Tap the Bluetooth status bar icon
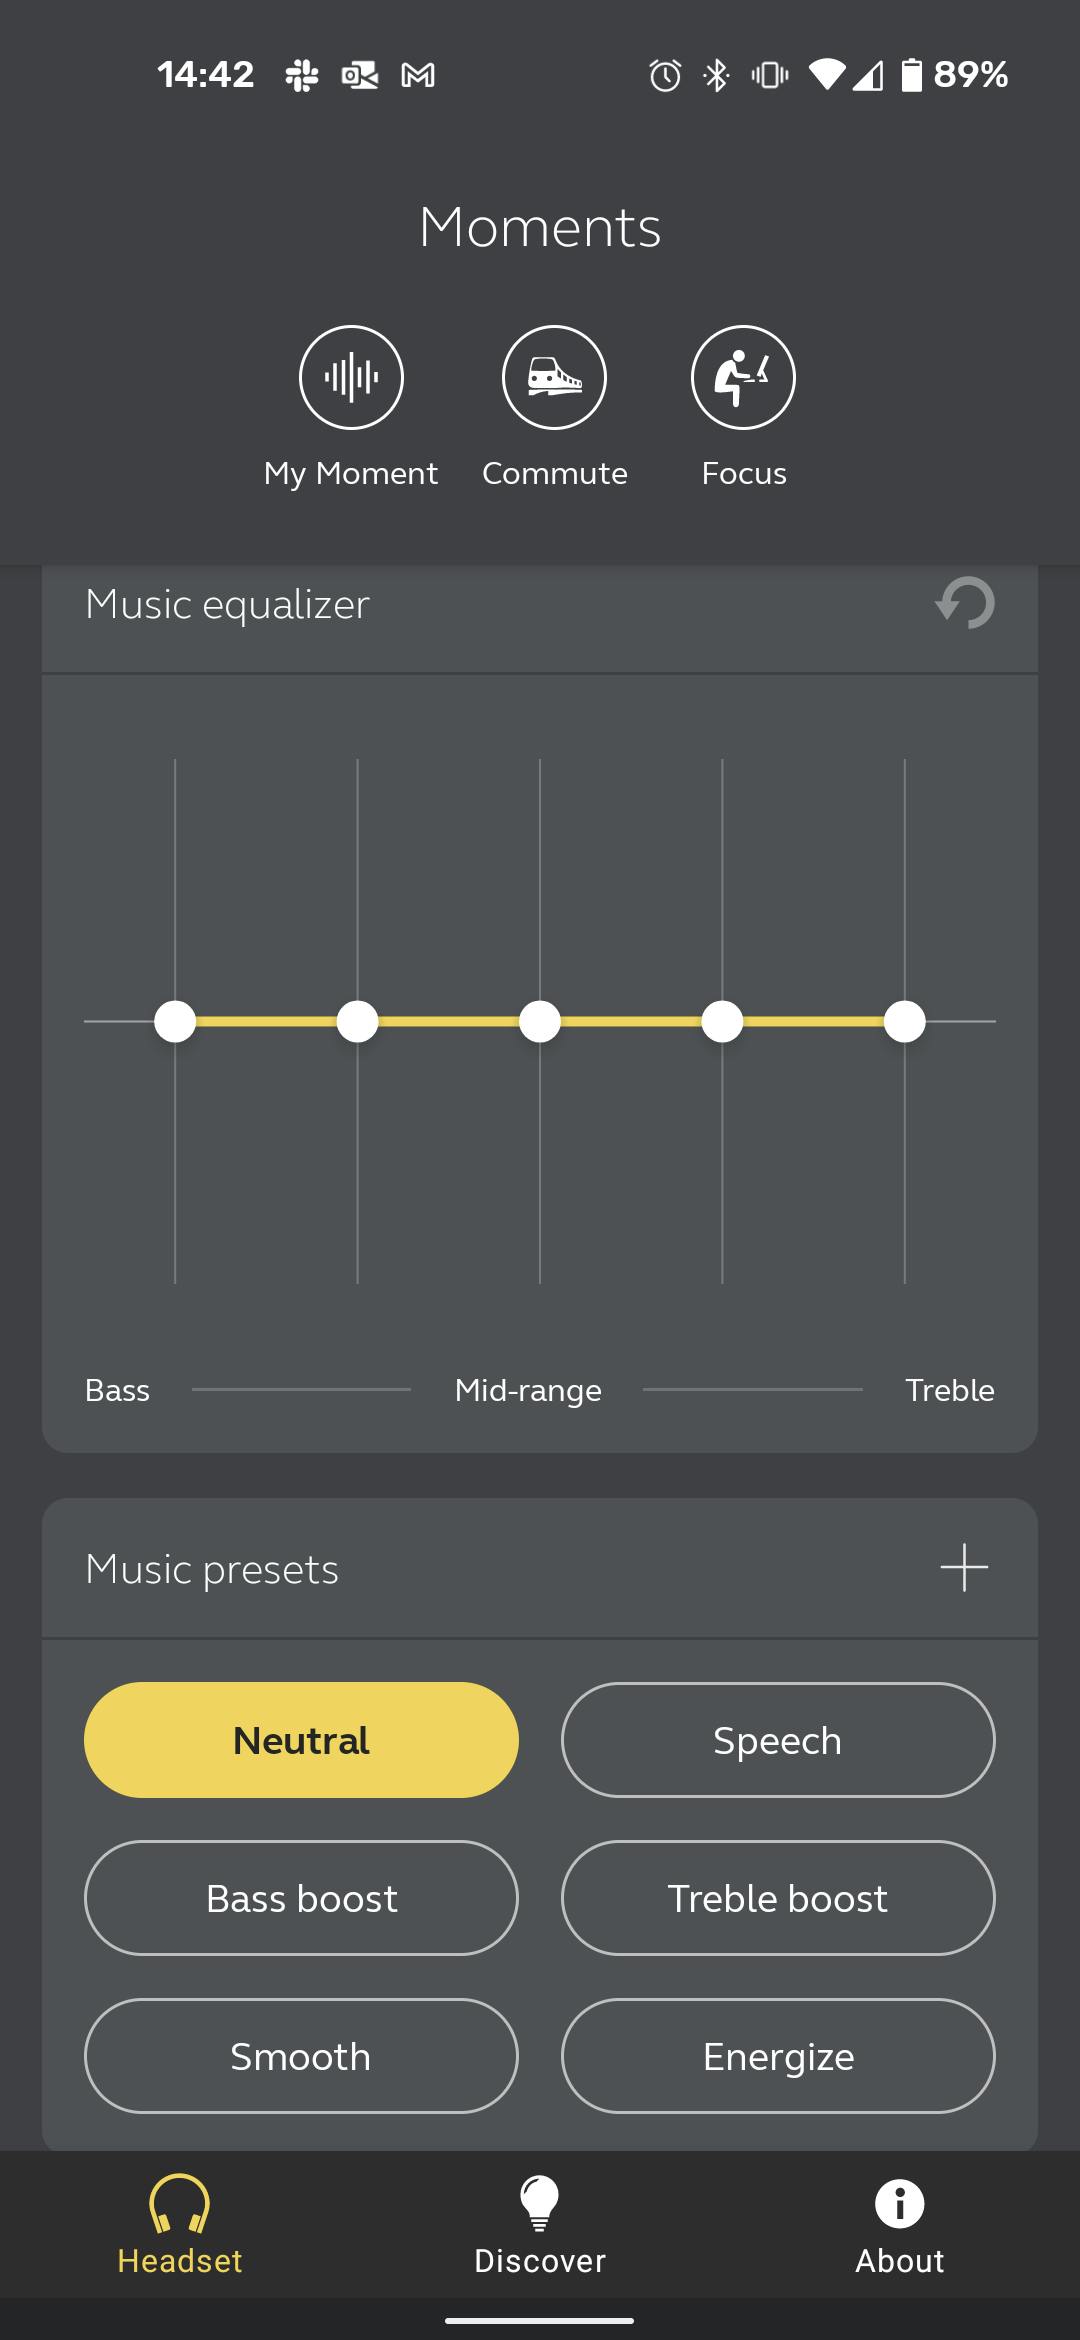 (x=717, y=75)
